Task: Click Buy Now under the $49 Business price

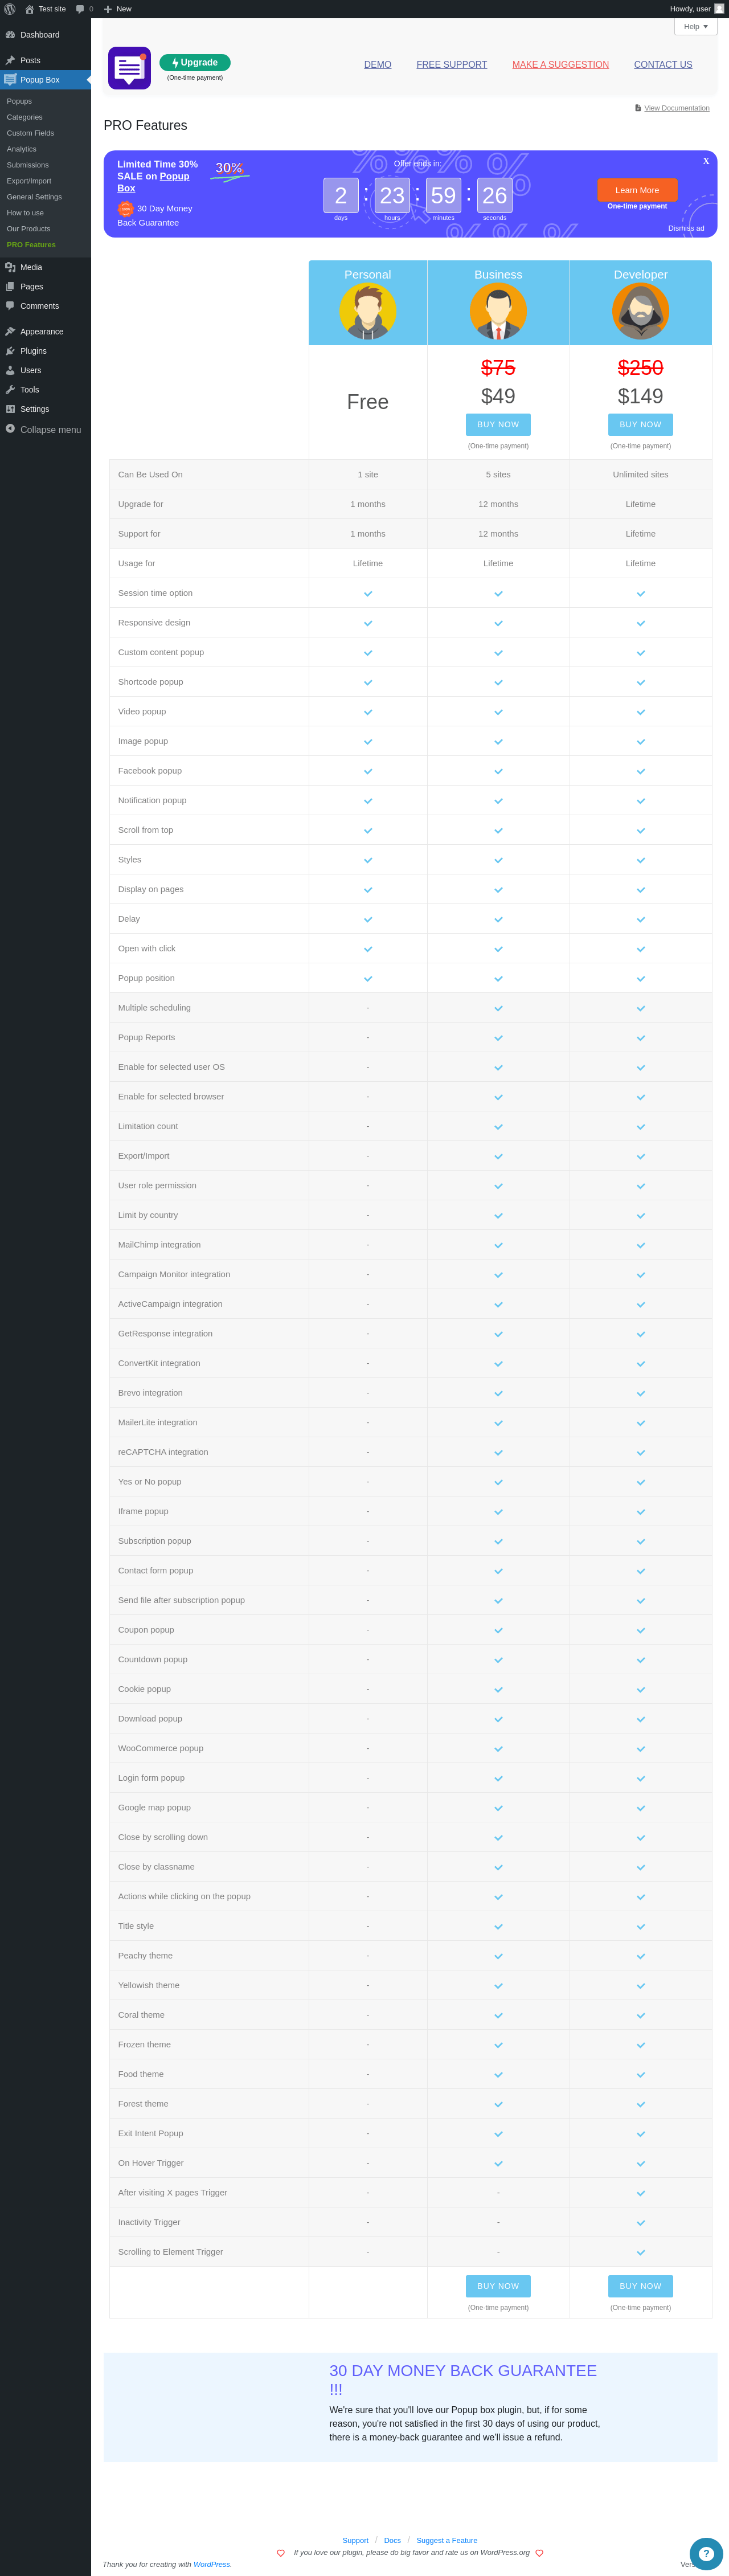Action: point(498,425)
